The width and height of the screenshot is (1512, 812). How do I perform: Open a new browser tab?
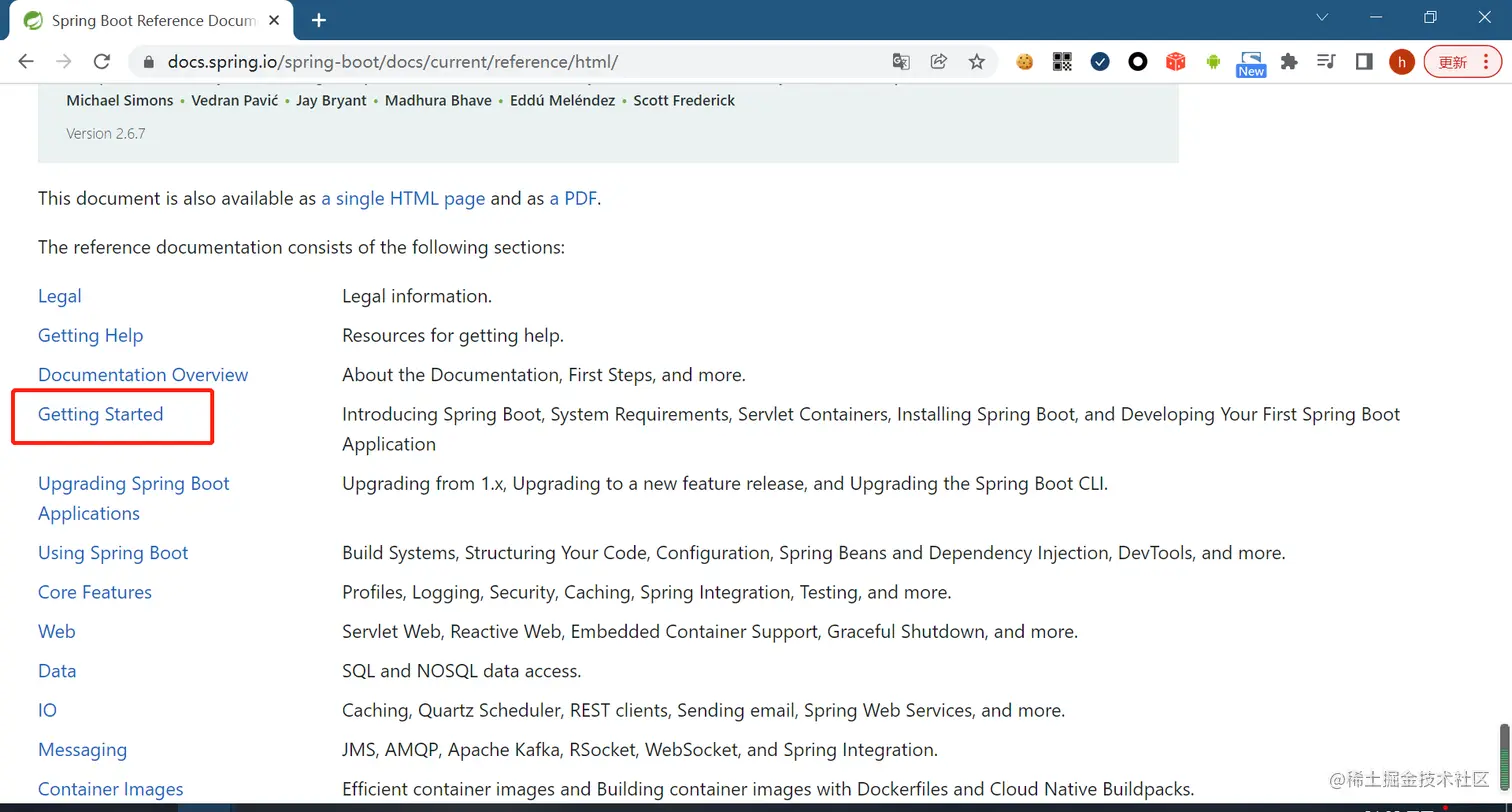click(319, 20)
